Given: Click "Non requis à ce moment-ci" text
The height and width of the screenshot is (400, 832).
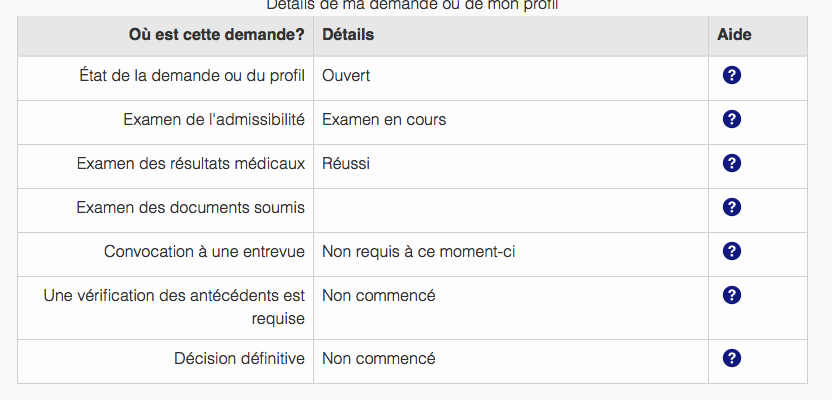Looking at the screenshot, I should (418, 251).
